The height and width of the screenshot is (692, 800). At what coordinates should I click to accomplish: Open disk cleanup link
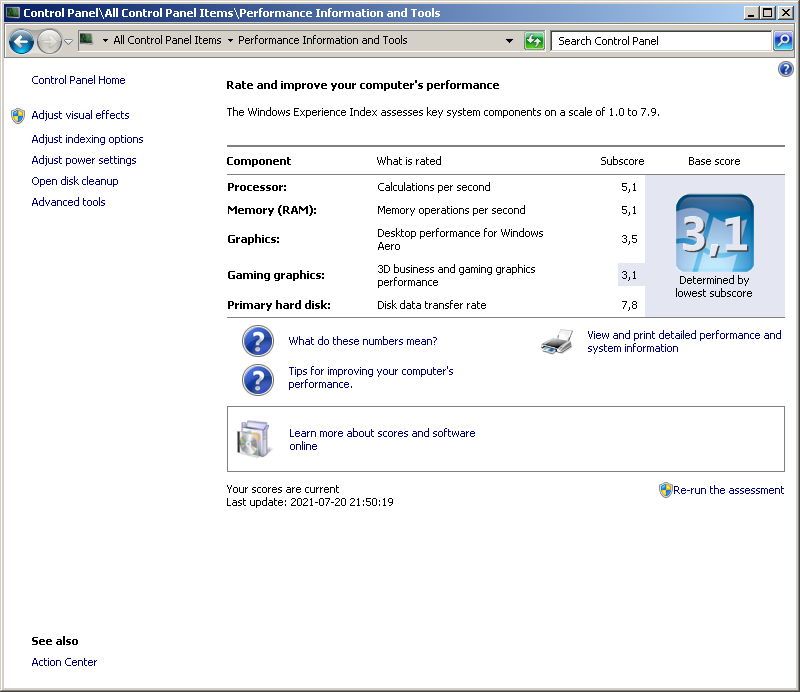pyautogui.click(x=74, y=181)
